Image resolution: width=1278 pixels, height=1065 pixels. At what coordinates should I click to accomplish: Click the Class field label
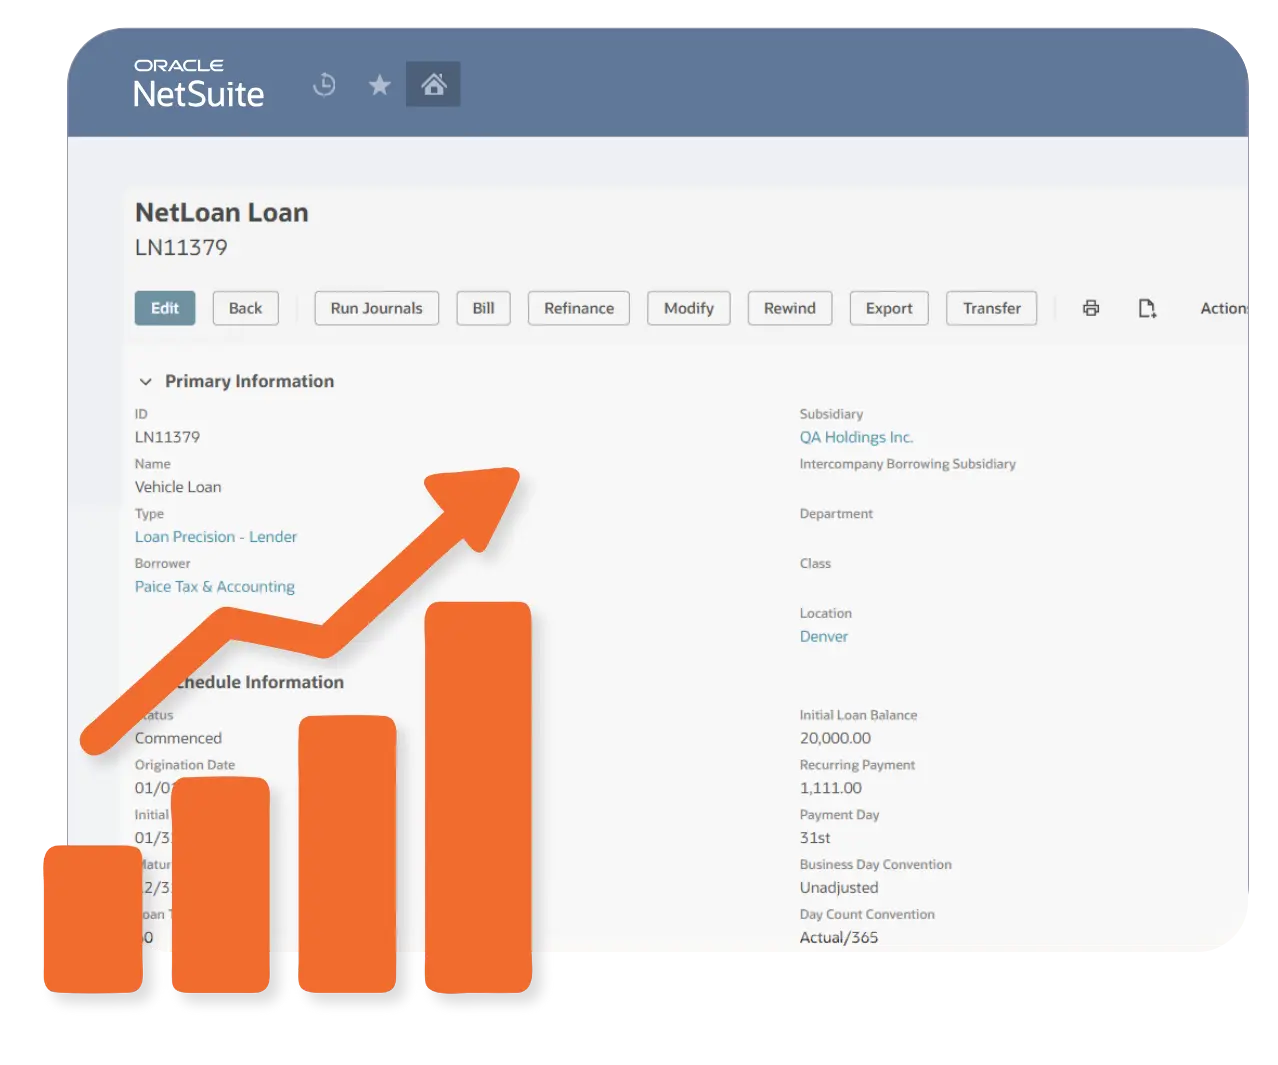(x=815, y=564)
